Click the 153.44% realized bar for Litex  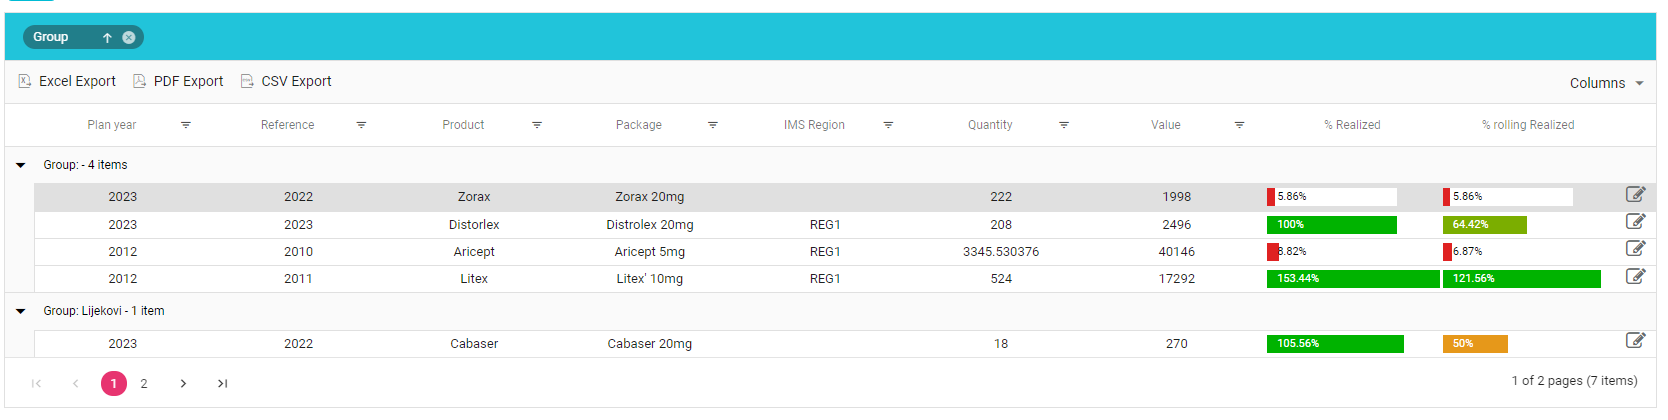1352,279
